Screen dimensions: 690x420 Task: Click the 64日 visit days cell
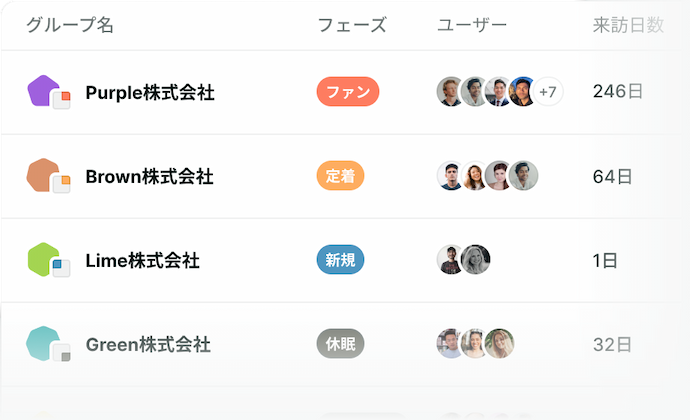(612, 177)
